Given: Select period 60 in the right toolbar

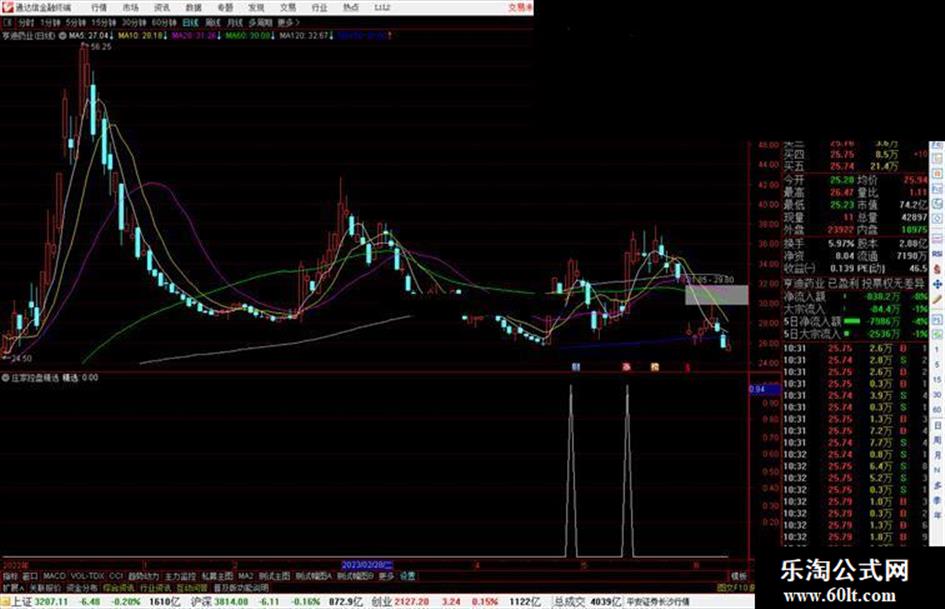Looking at the screenshot, I should [x=937, y=410].
